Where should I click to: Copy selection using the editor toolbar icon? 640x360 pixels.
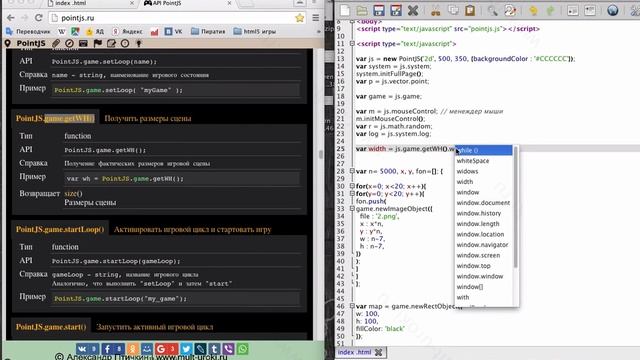tap(453, 10)
